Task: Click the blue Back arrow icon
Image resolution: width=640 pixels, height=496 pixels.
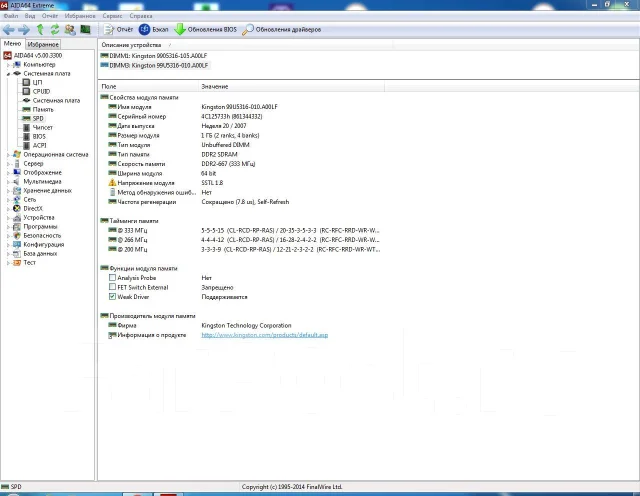Action: (x=9, y=29)
